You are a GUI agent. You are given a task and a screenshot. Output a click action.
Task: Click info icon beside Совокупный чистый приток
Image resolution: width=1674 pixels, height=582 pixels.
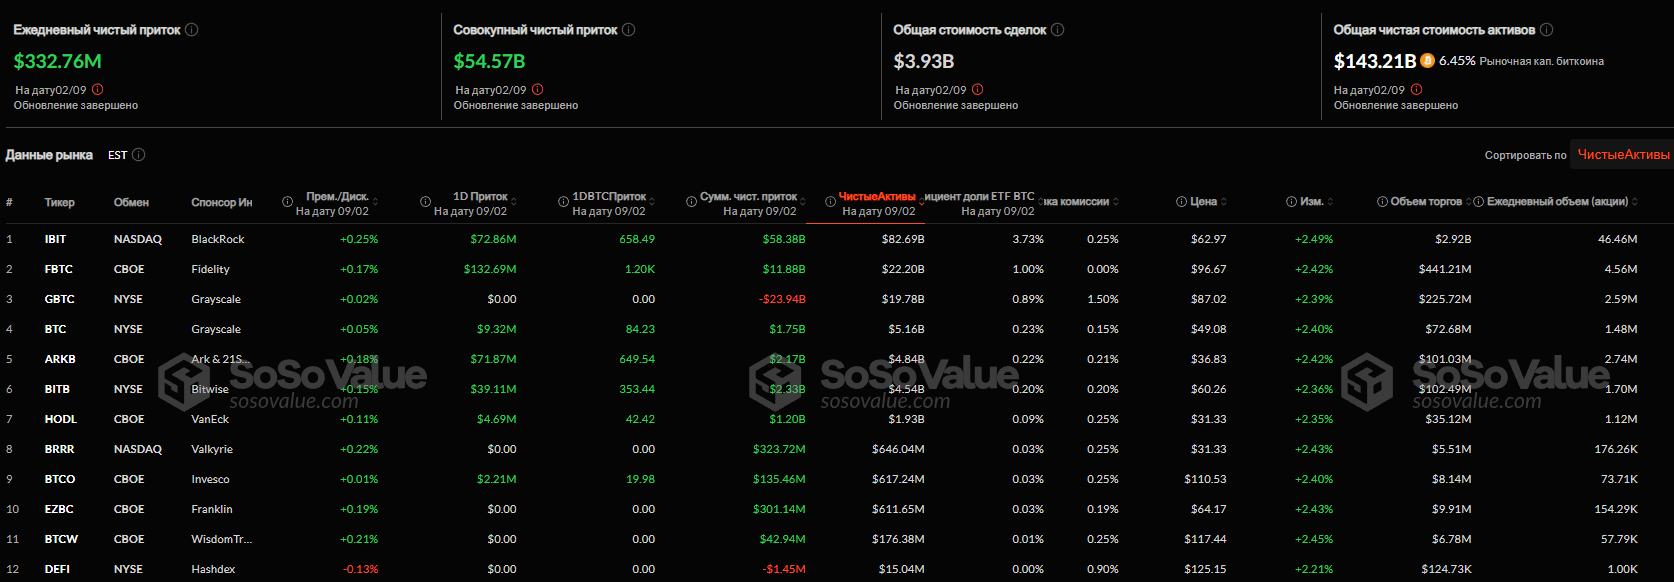tap(629, 30)
